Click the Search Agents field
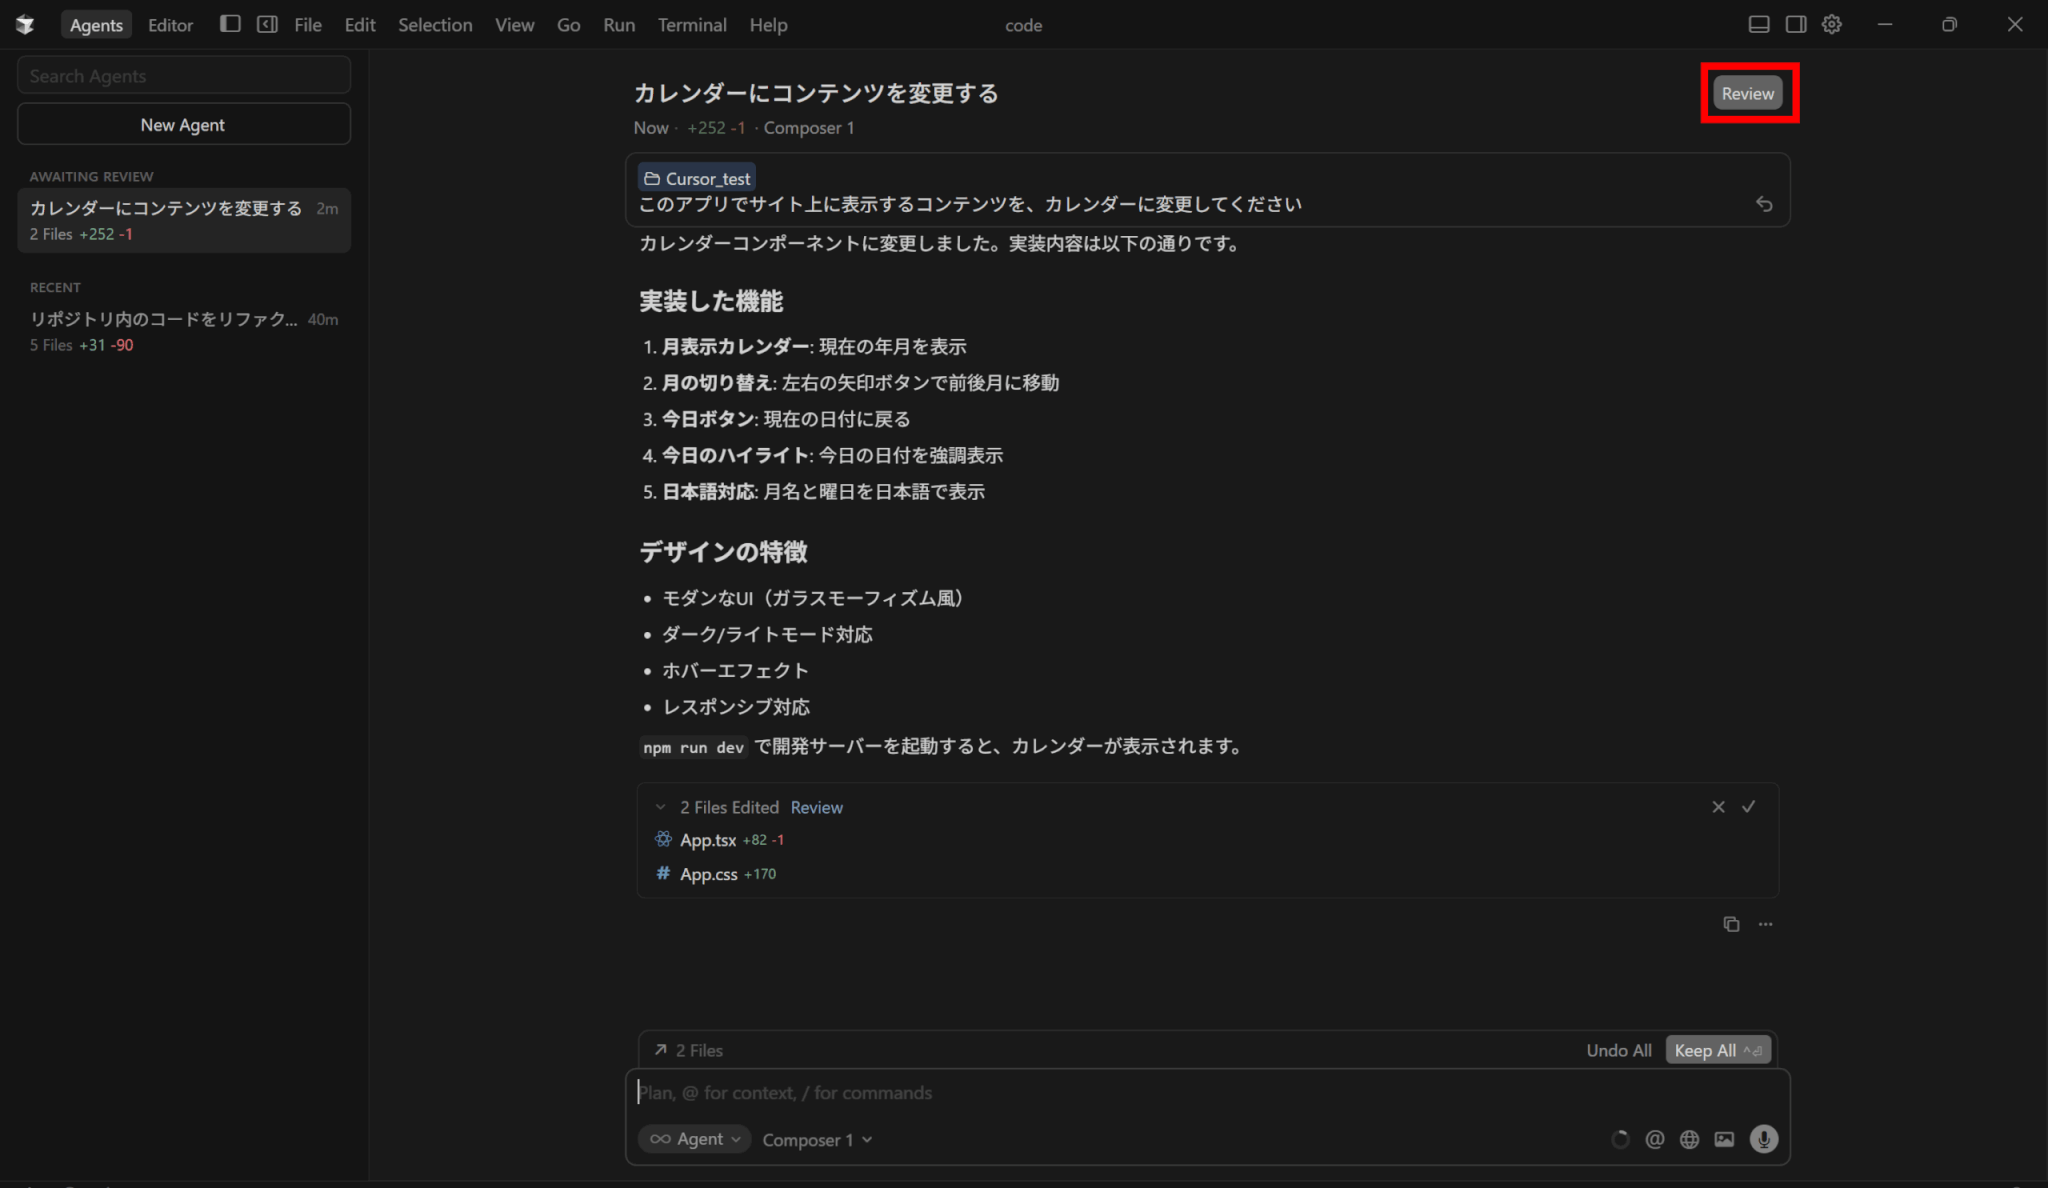This screenshot has height=1188, width=2048. 184,76
